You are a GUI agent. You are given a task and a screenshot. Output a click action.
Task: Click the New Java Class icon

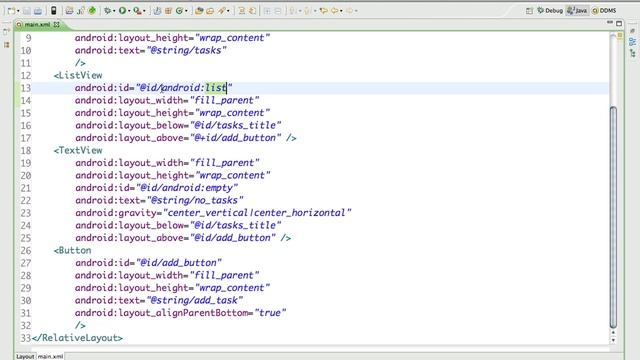(179, 11)
